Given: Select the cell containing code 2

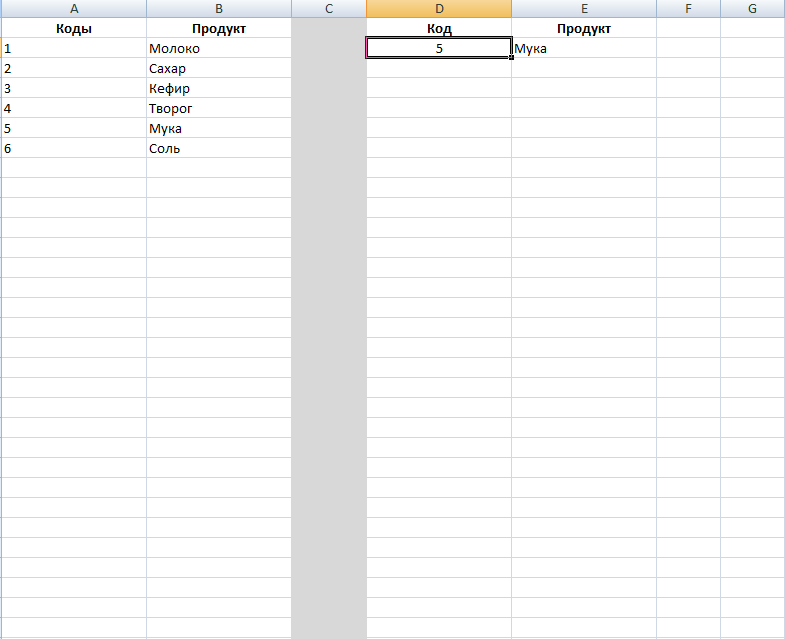Looking at the screenshot, I should (74, 68).
